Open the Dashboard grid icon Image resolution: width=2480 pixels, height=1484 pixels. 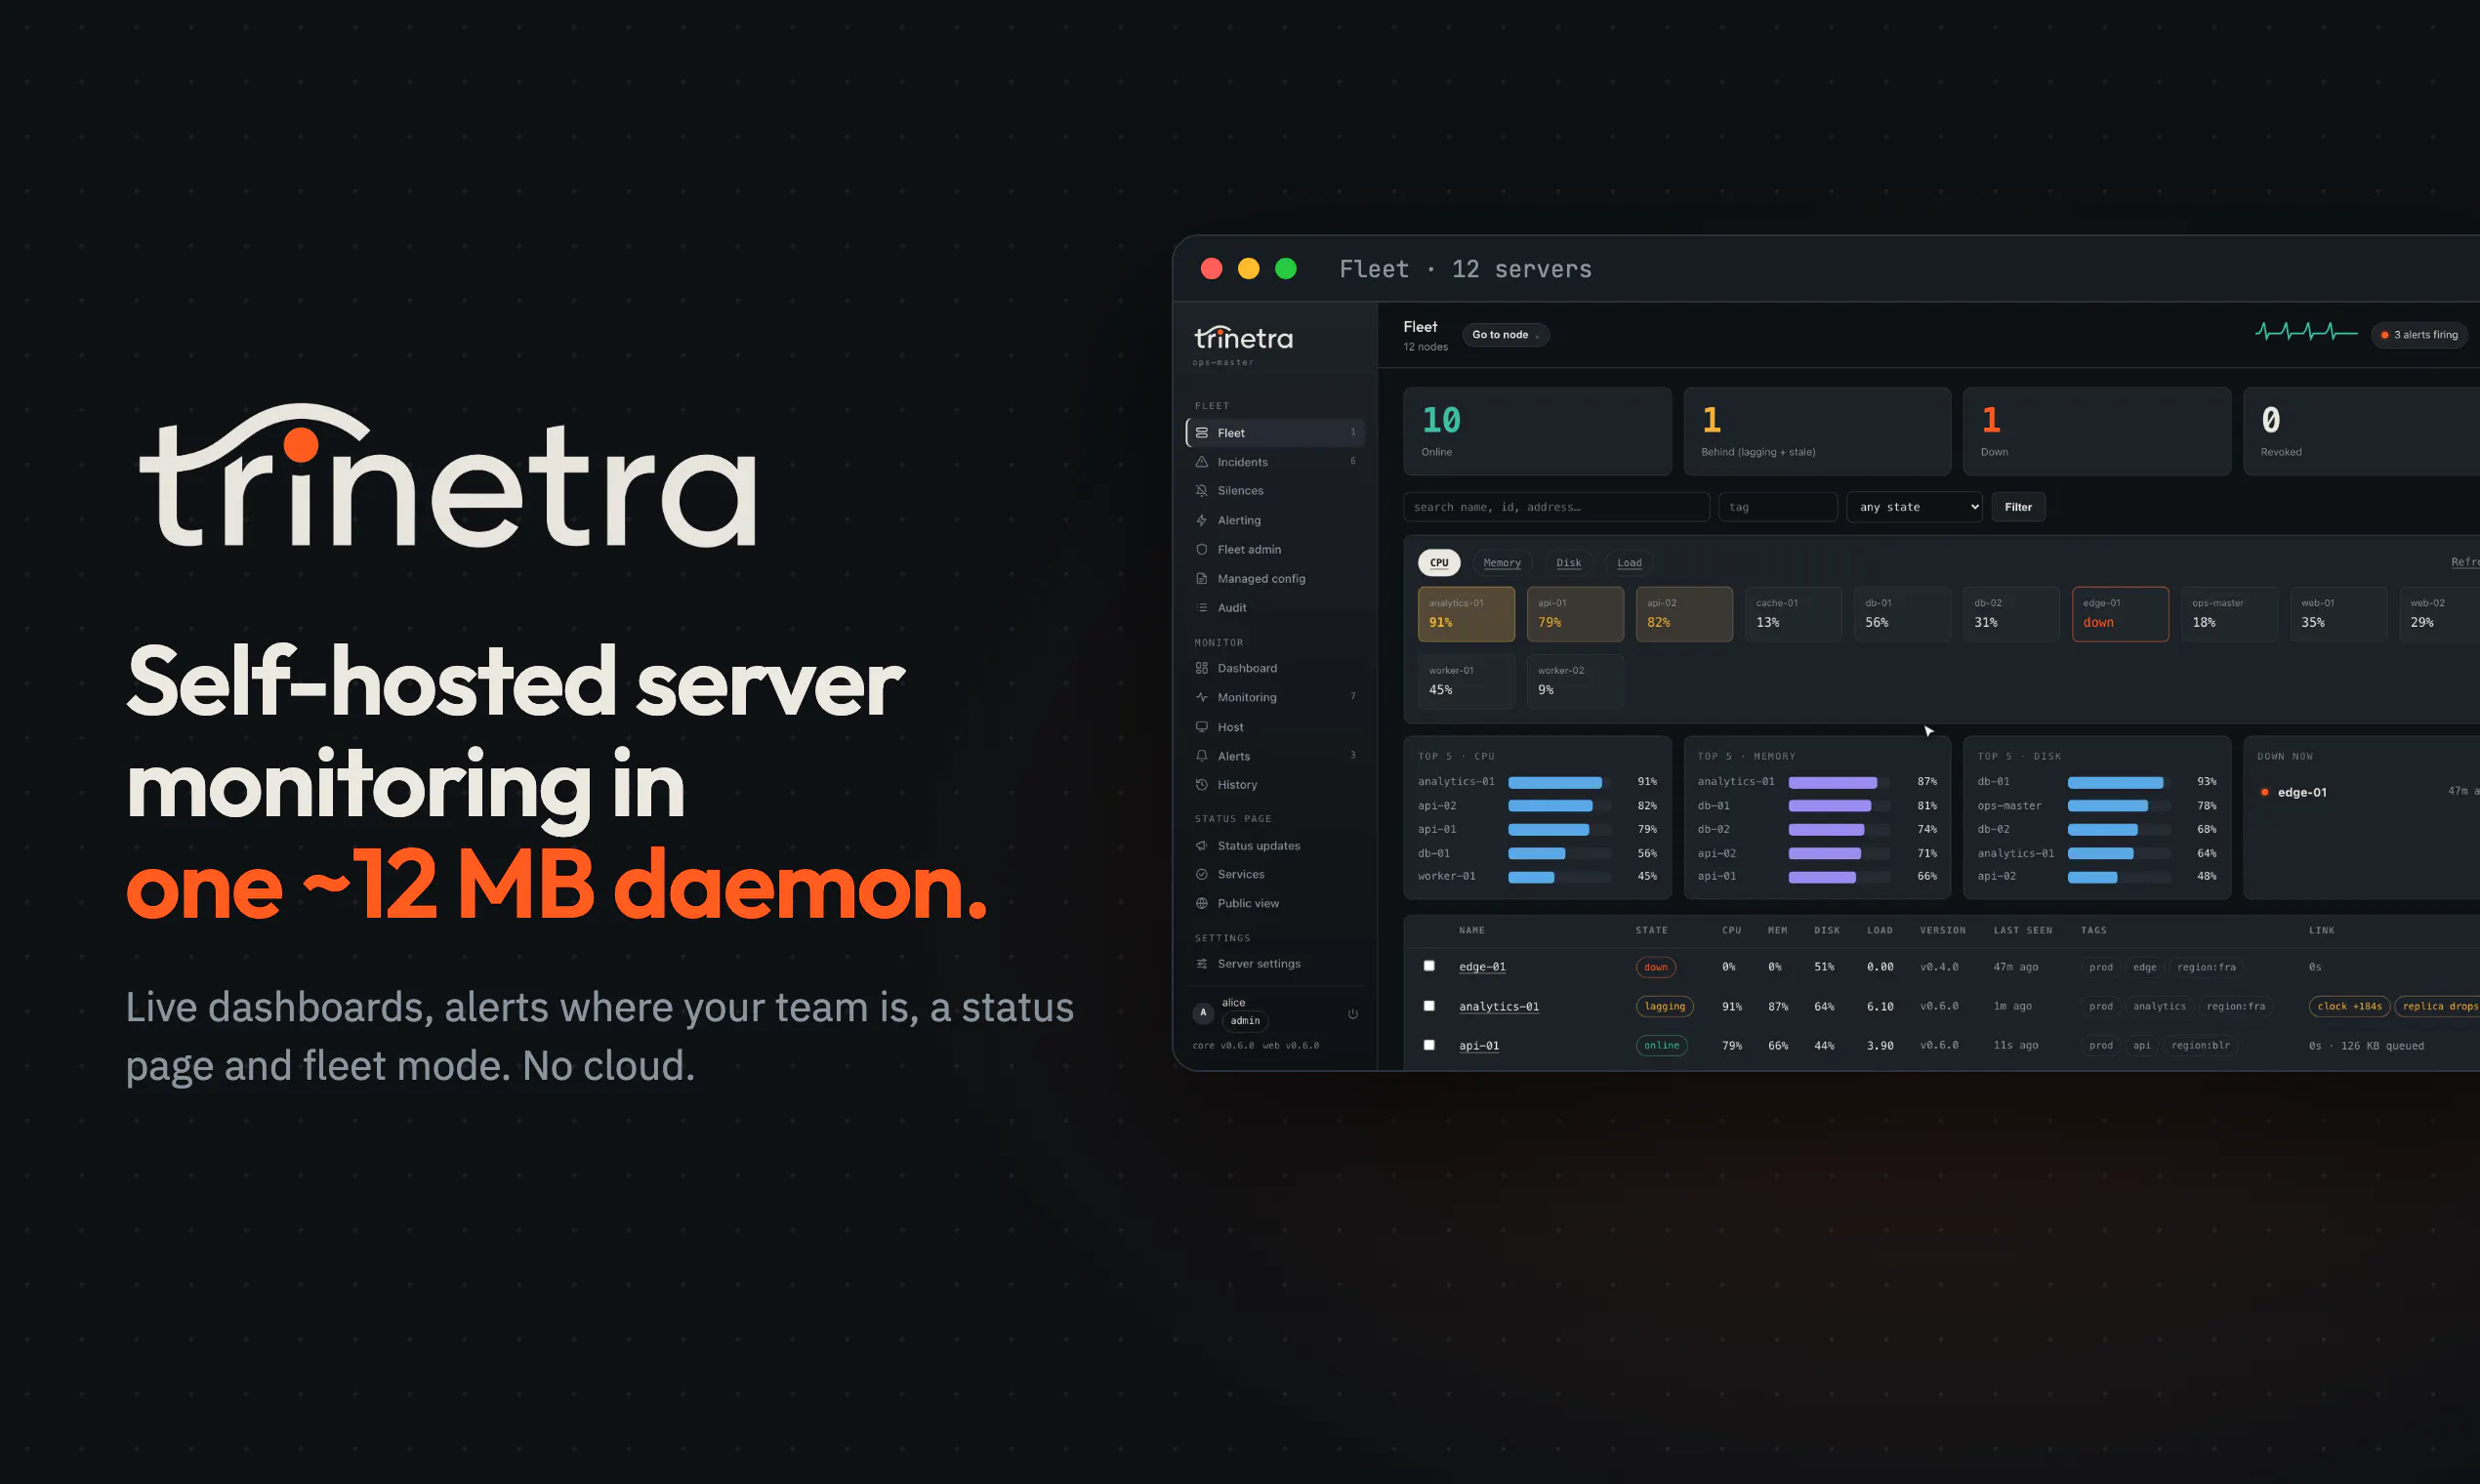pos(1202,668)
